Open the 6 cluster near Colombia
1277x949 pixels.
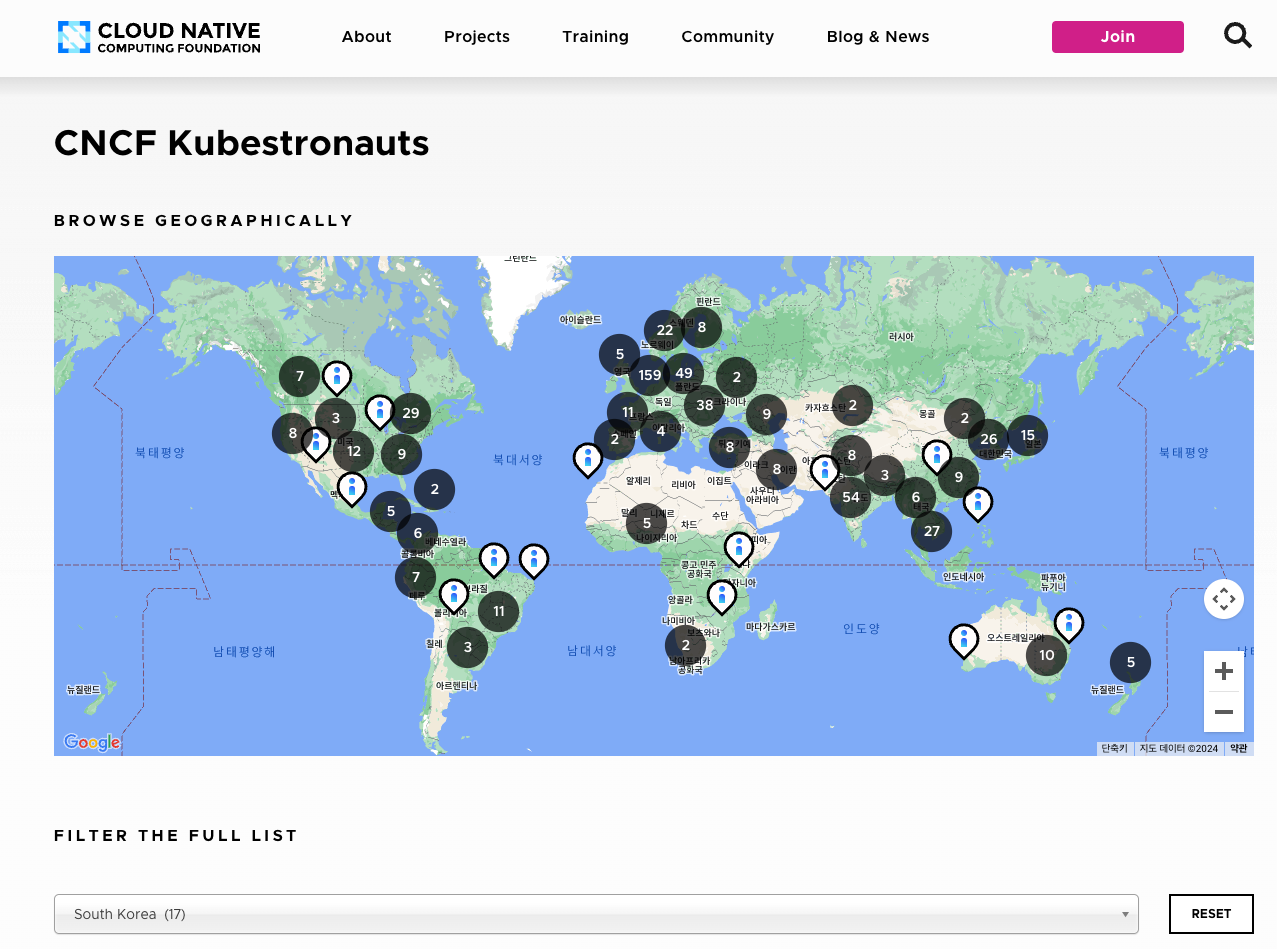tap(418, 533)
